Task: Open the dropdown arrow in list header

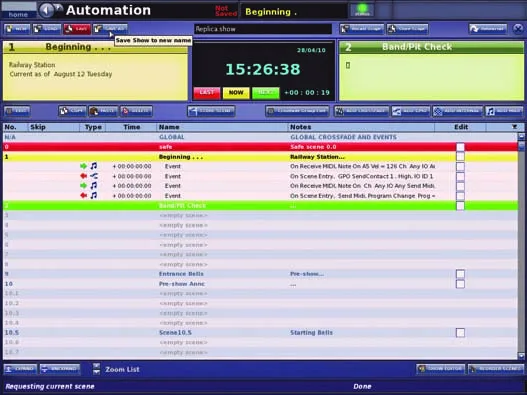Action: [514, 127]
